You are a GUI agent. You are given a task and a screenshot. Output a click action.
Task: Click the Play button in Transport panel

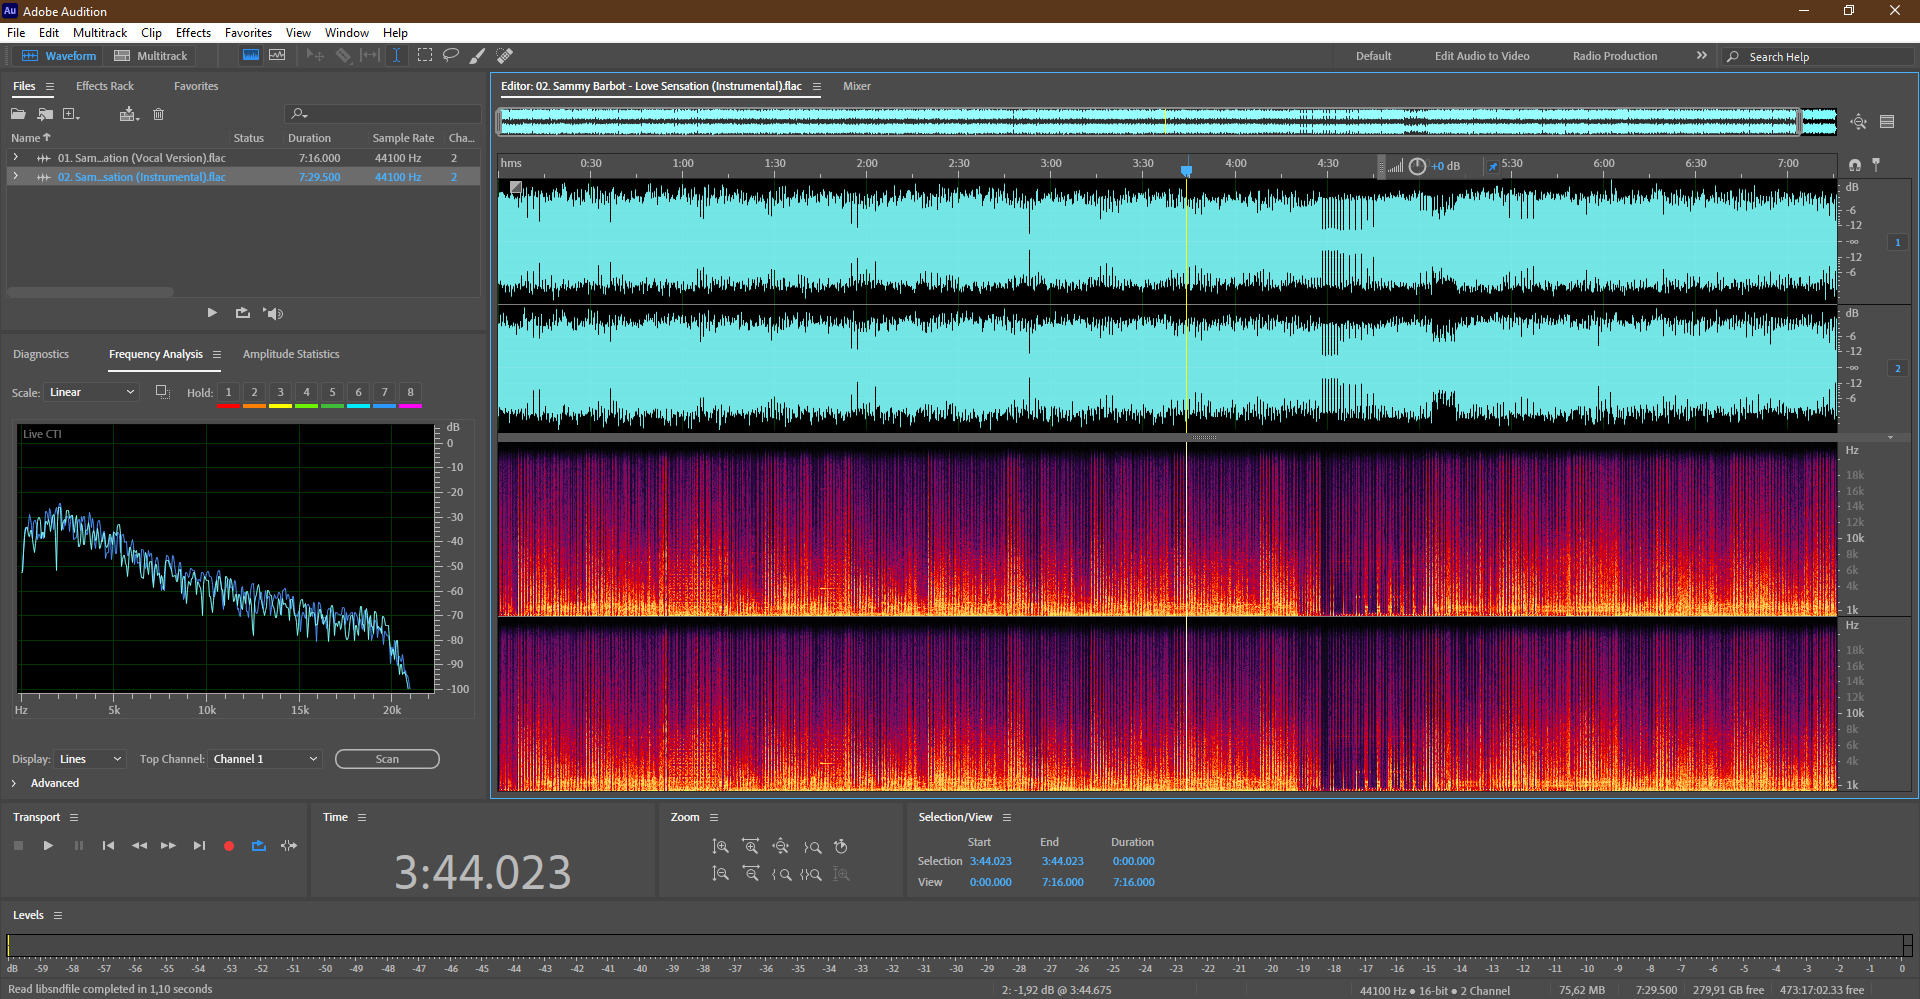(48, 846)
